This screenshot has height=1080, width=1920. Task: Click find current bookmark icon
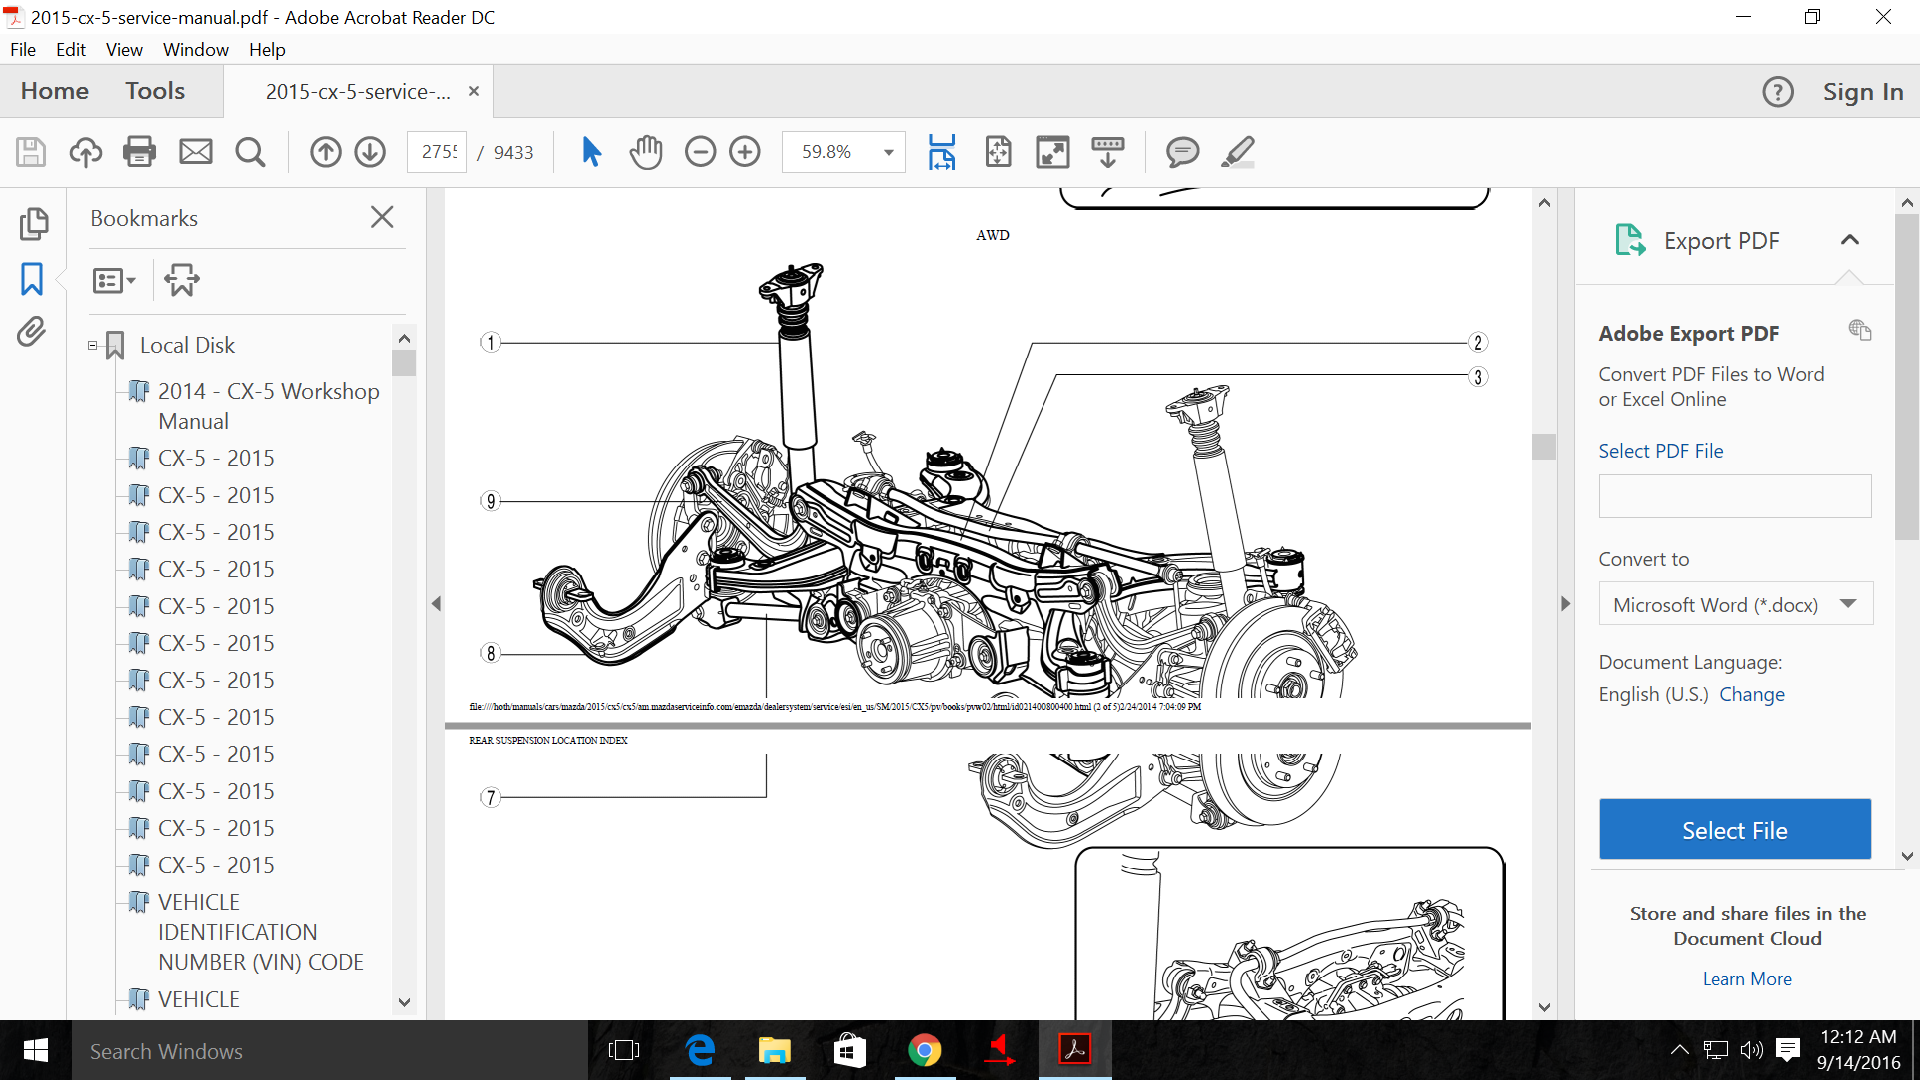[182, 280]
